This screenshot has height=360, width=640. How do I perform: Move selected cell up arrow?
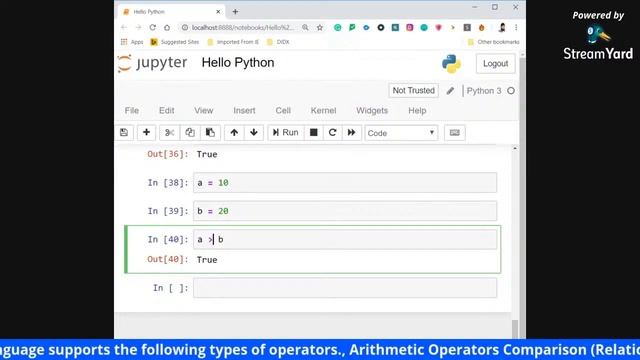click(x=234, y=133)
